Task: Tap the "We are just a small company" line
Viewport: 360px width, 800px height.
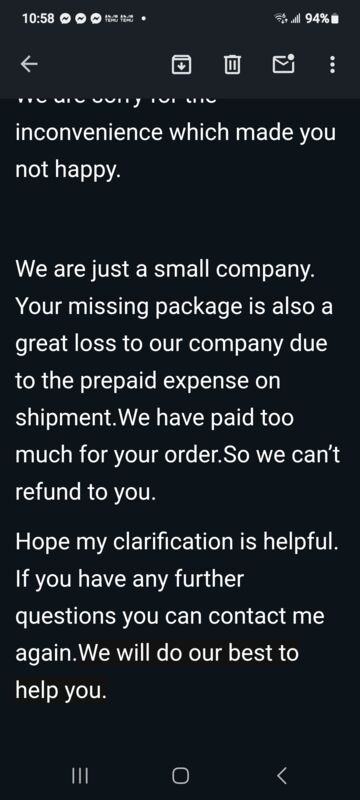Action: 165,270
